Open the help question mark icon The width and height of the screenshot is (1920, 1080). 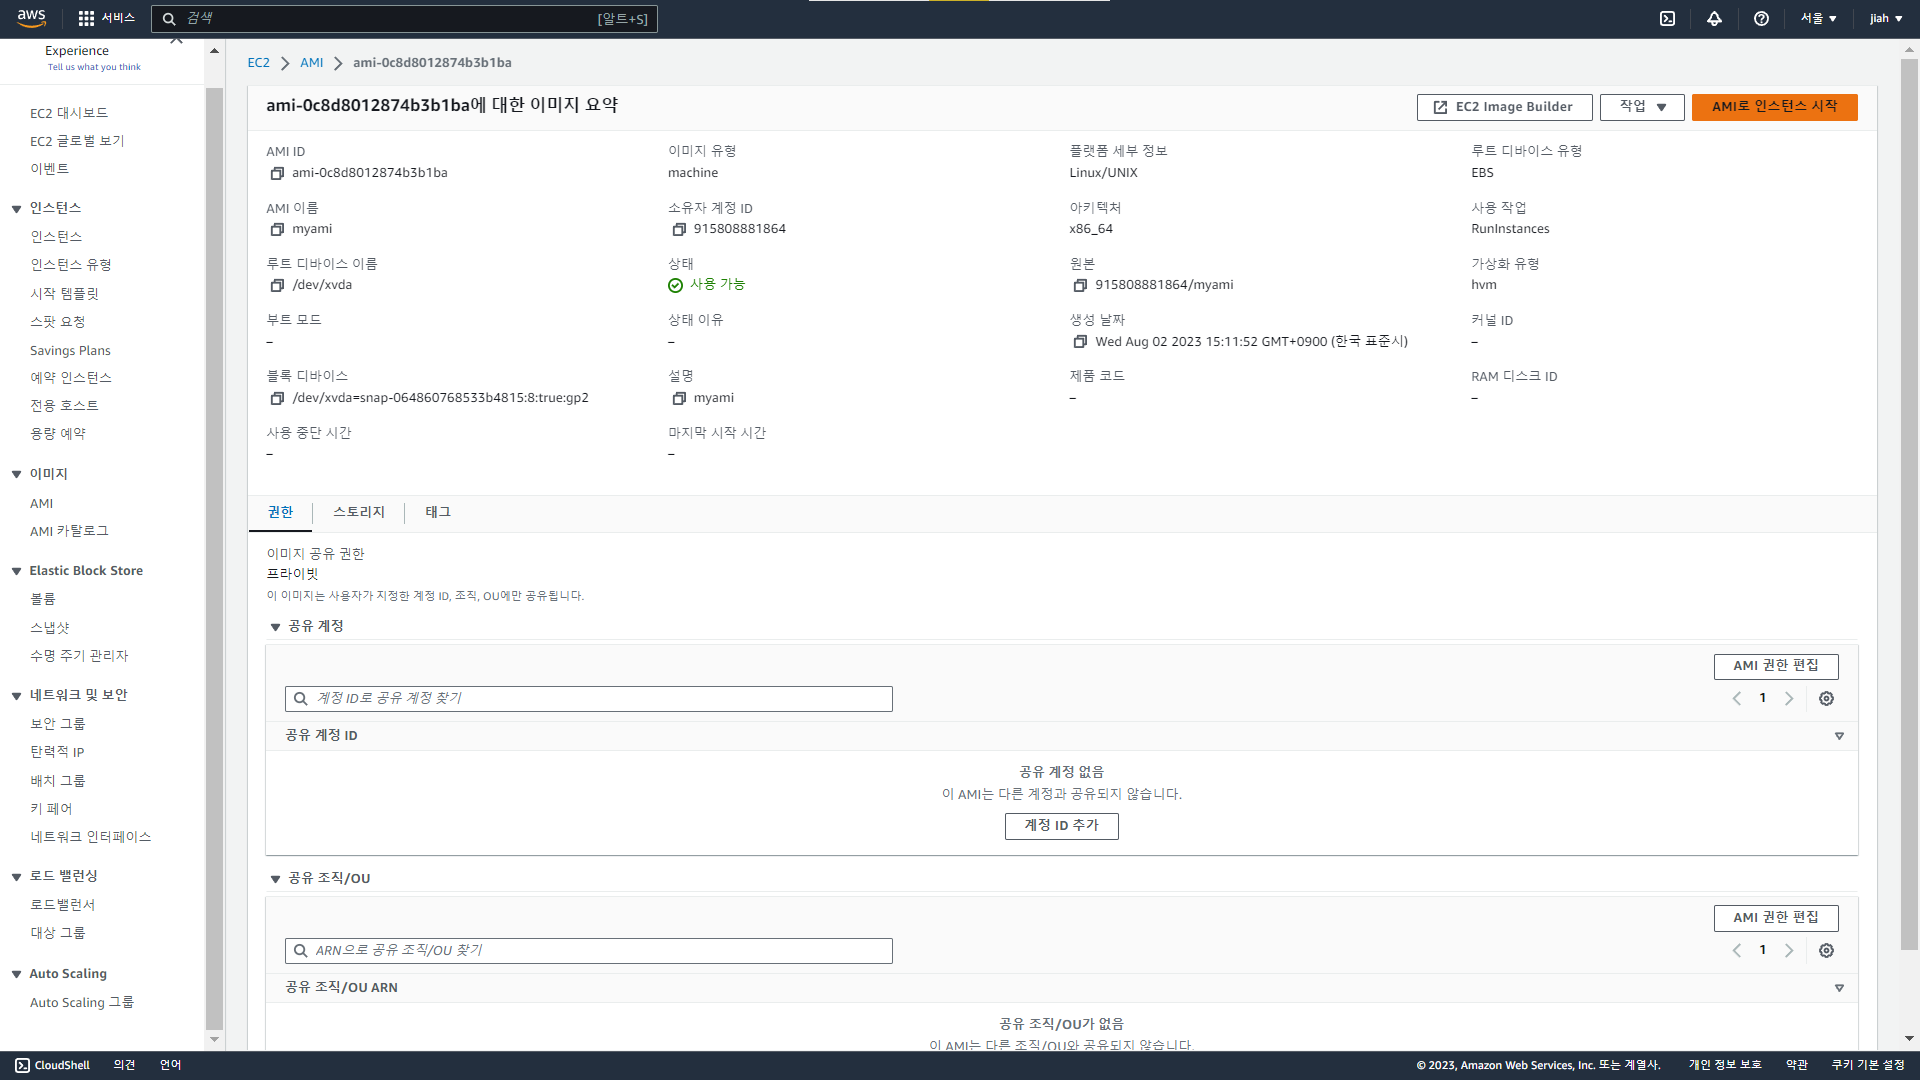pyautogui.click(x=1761, y=18)
